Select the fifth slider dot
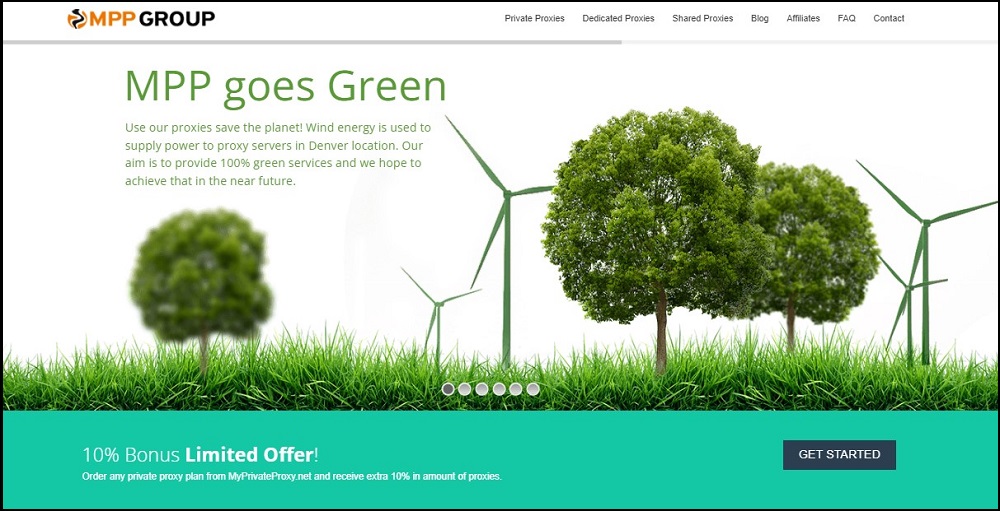The width and height of the screenshot is (1000, 511). tap(516, 389)
